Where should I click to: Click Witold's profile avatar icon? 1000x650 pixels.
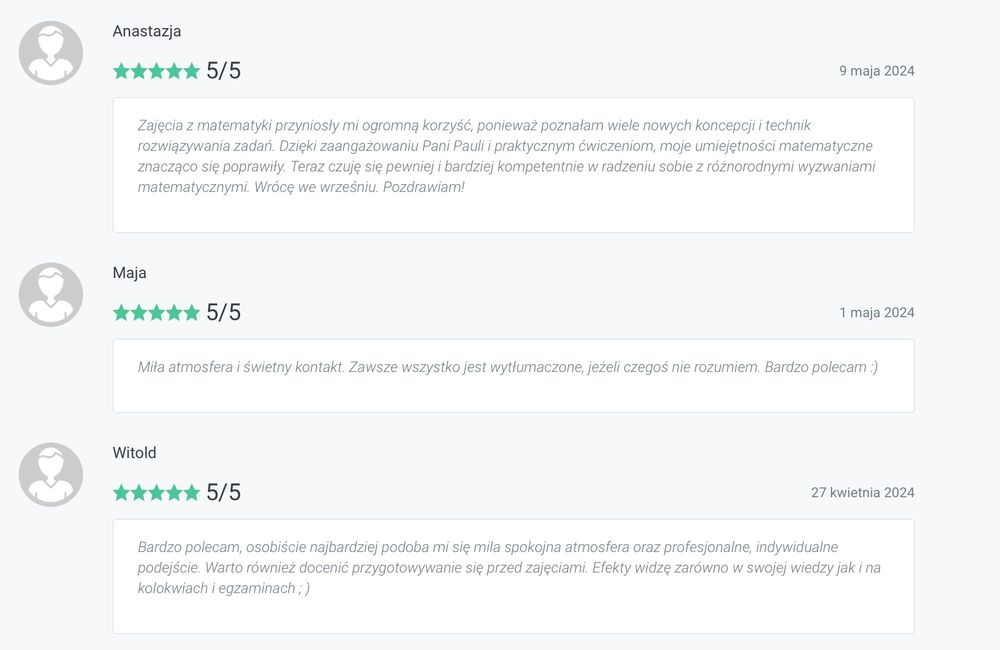(51, 474)
